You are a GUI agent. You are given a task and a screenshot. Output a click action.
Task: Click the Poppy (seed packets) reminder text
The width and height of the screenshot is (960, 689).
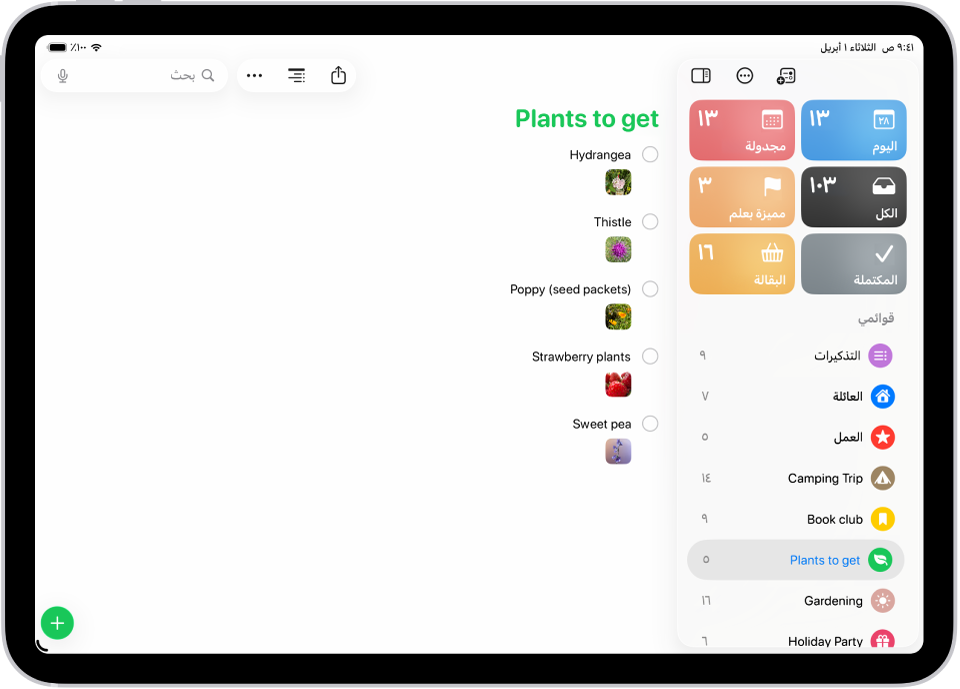pos(570,289)
